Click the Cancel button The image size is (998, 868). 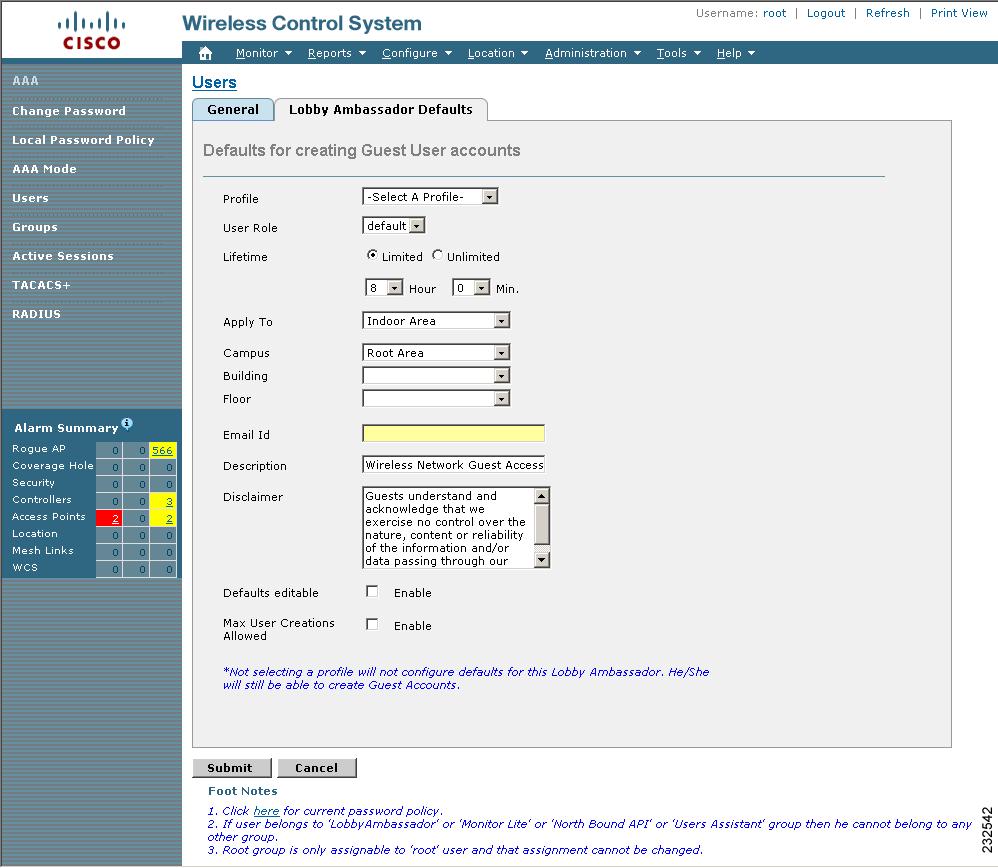coord(316,767)
